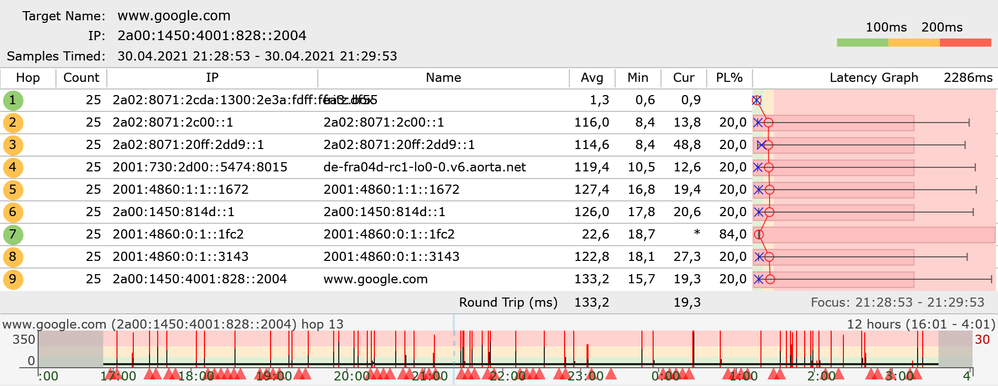Click the 116,0 average value for hop 2

(x=592, y=122)
